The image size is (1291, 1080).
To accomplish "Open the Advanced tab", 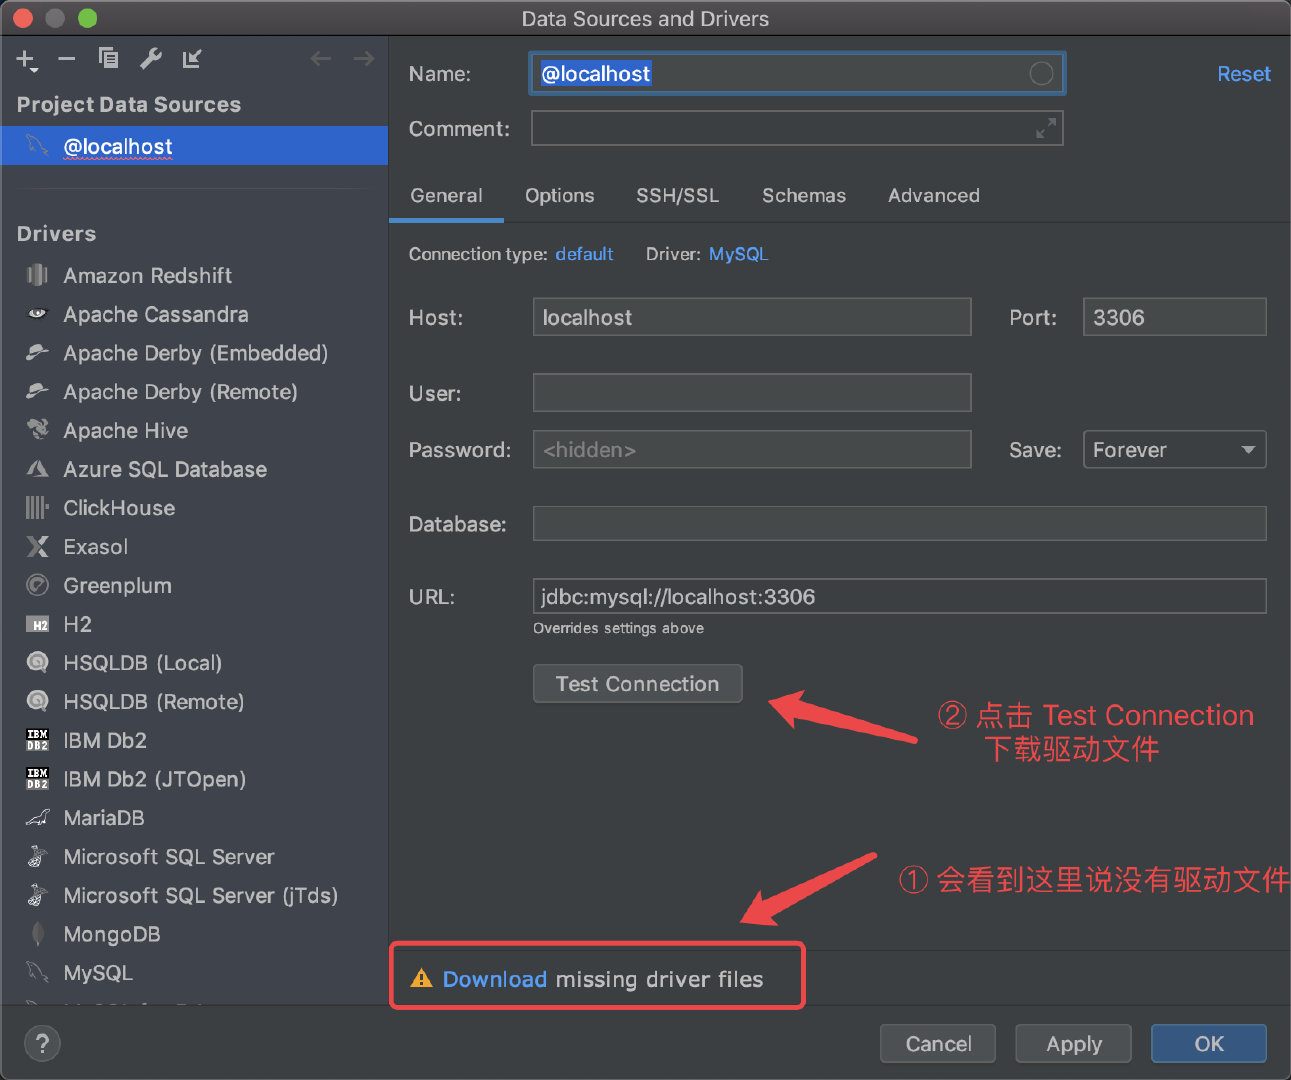I will coord(934,195).
